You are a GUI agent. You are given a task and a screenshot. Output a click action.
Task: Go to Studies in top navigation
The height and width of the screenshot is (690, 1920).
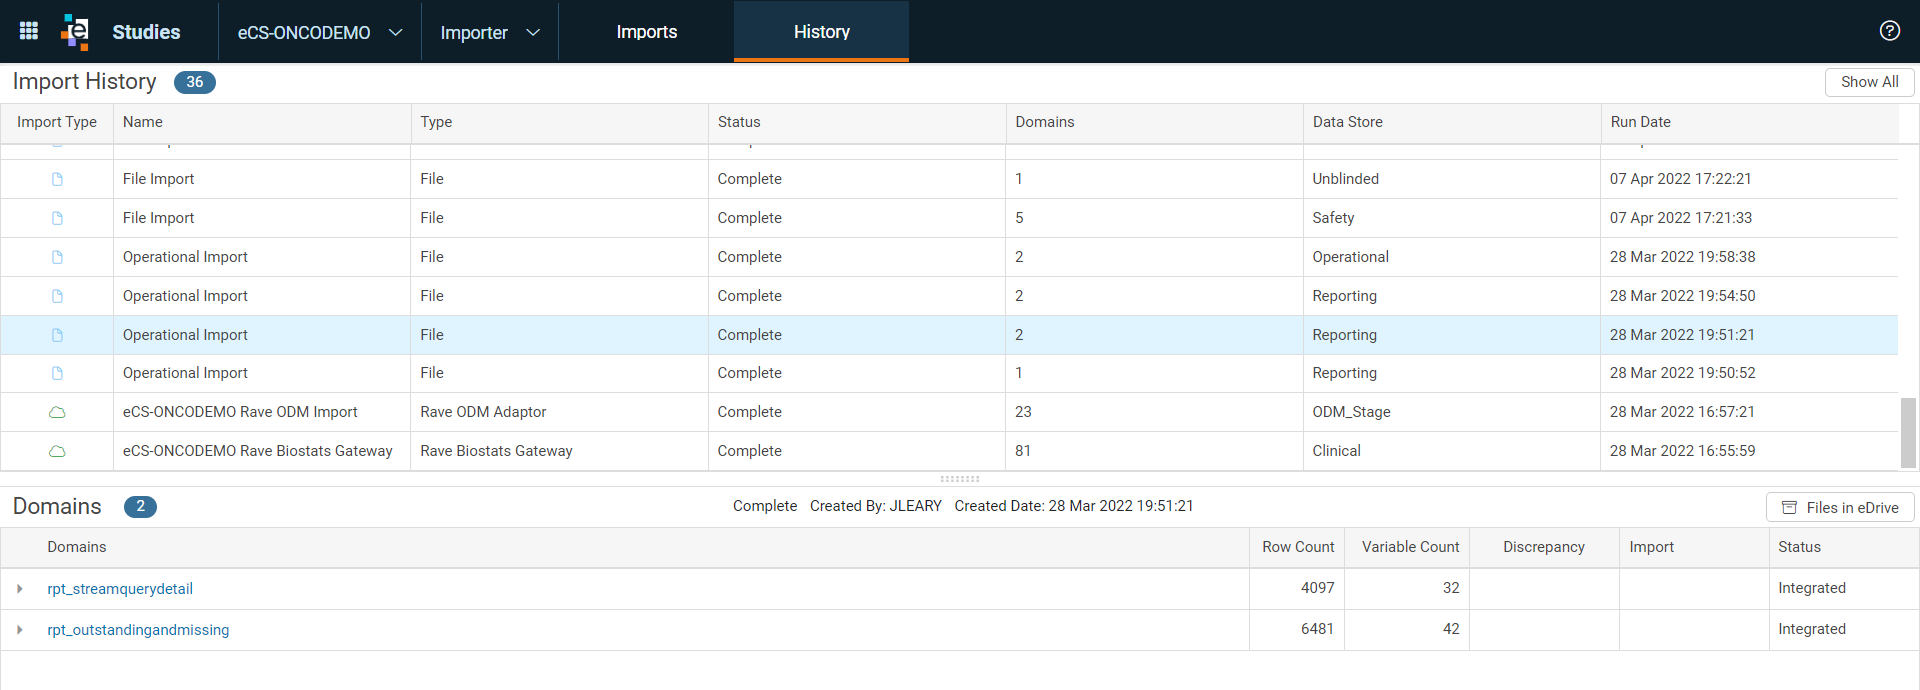click(x=146, y=32)
